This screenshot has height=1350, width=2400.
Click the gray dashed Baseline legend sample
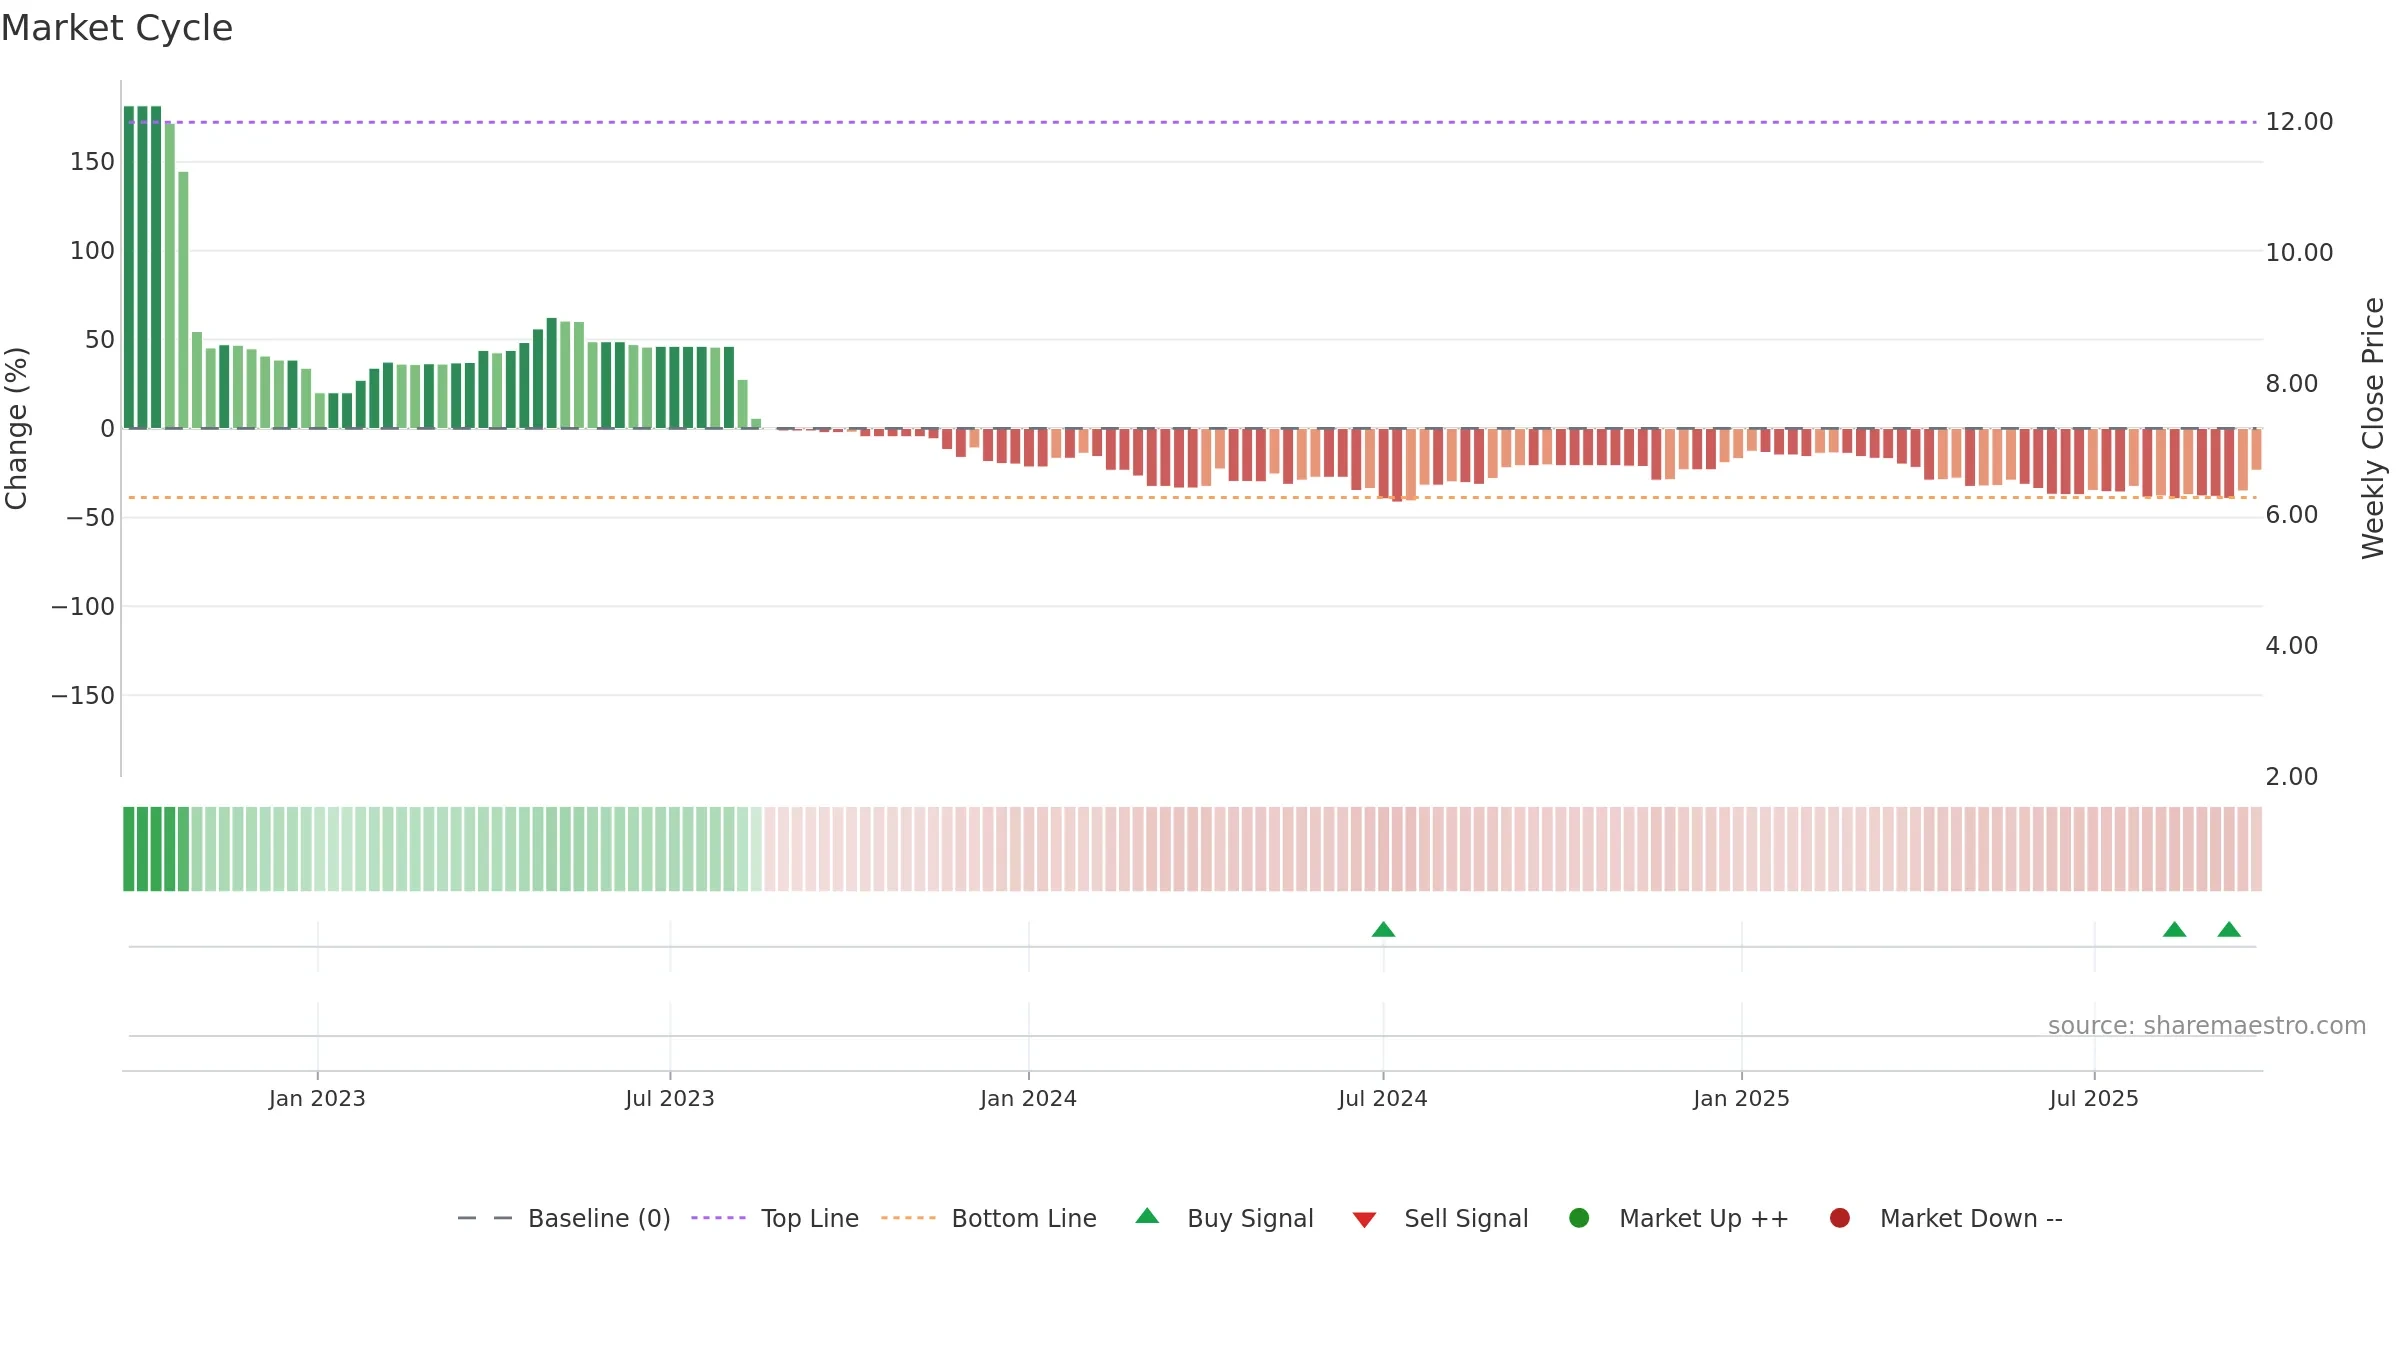point(485,1218)
